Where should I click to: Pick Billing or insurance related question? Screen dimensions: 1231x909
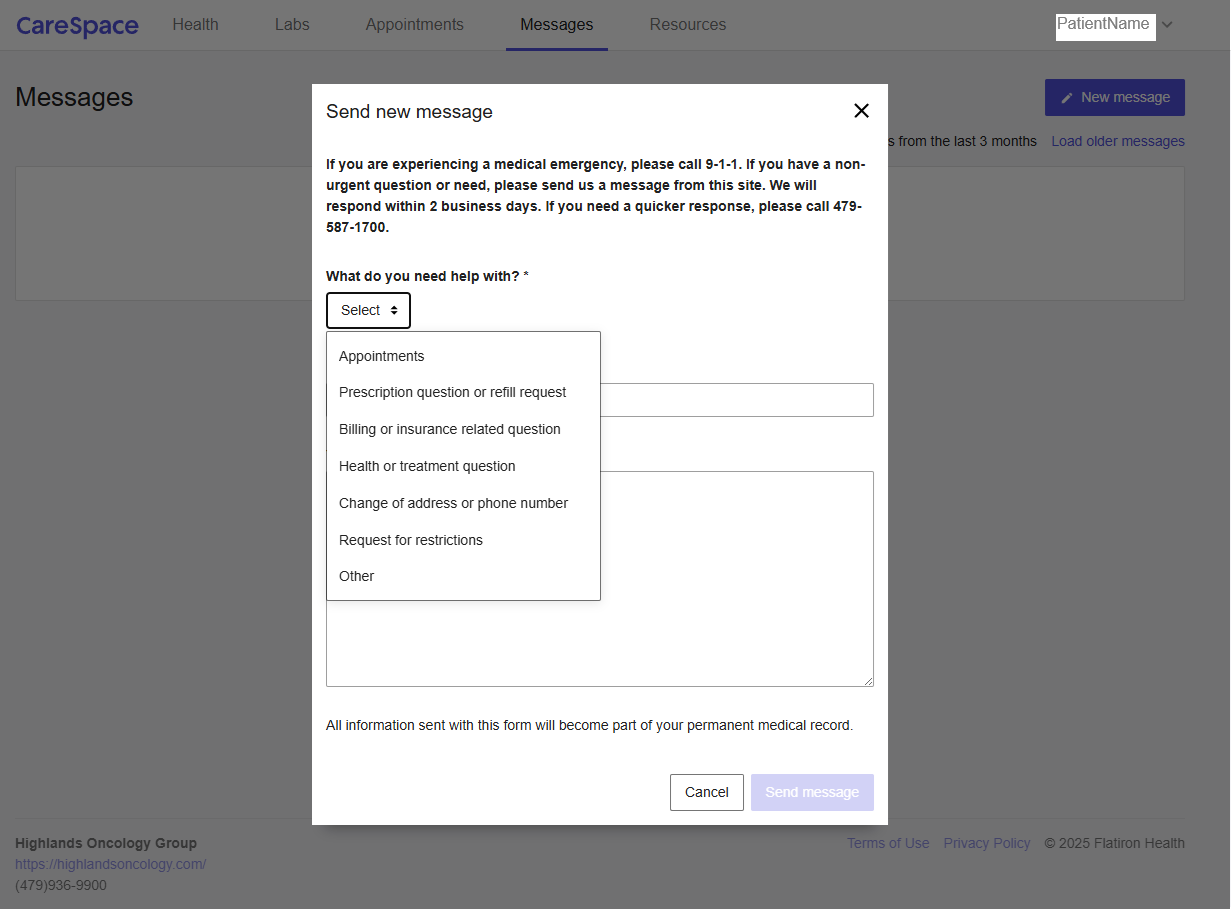pyautogui.click(x=449, y=429)
